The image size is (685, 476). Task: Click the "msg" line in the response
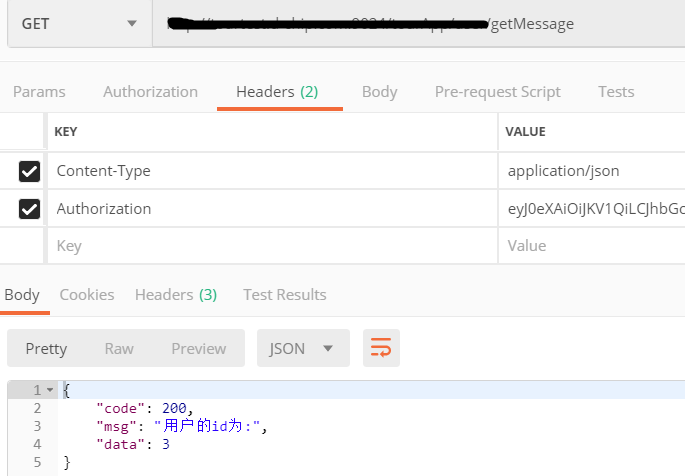[x=181, y=426]
